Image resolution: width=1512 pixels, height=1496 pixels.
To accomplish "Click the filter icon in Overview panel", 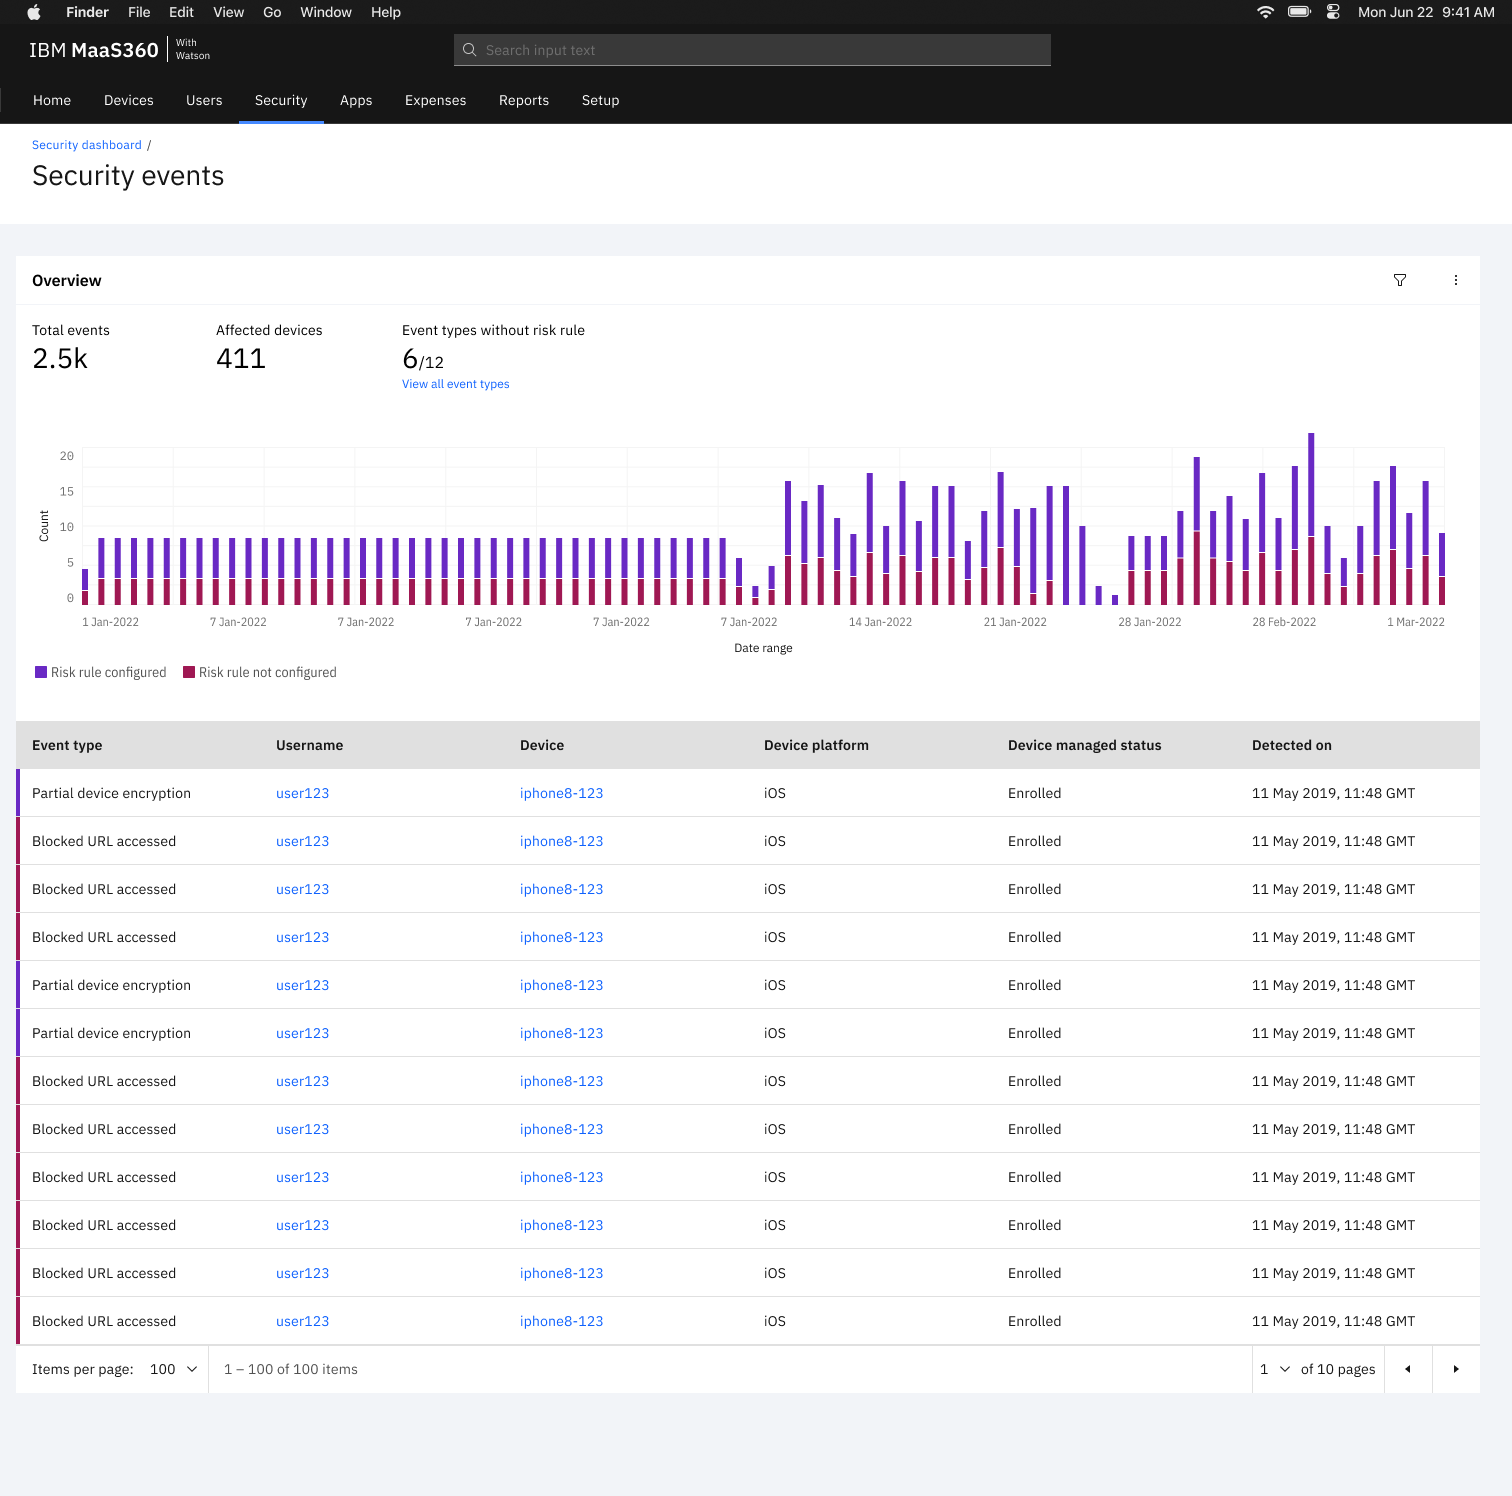I will 1400,281.
